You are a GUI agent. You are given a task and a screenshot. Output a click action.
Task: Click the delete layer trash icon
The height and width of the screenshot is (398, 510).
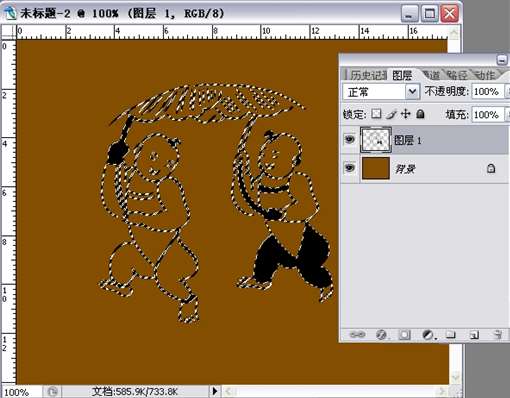(x=498, y=334)
